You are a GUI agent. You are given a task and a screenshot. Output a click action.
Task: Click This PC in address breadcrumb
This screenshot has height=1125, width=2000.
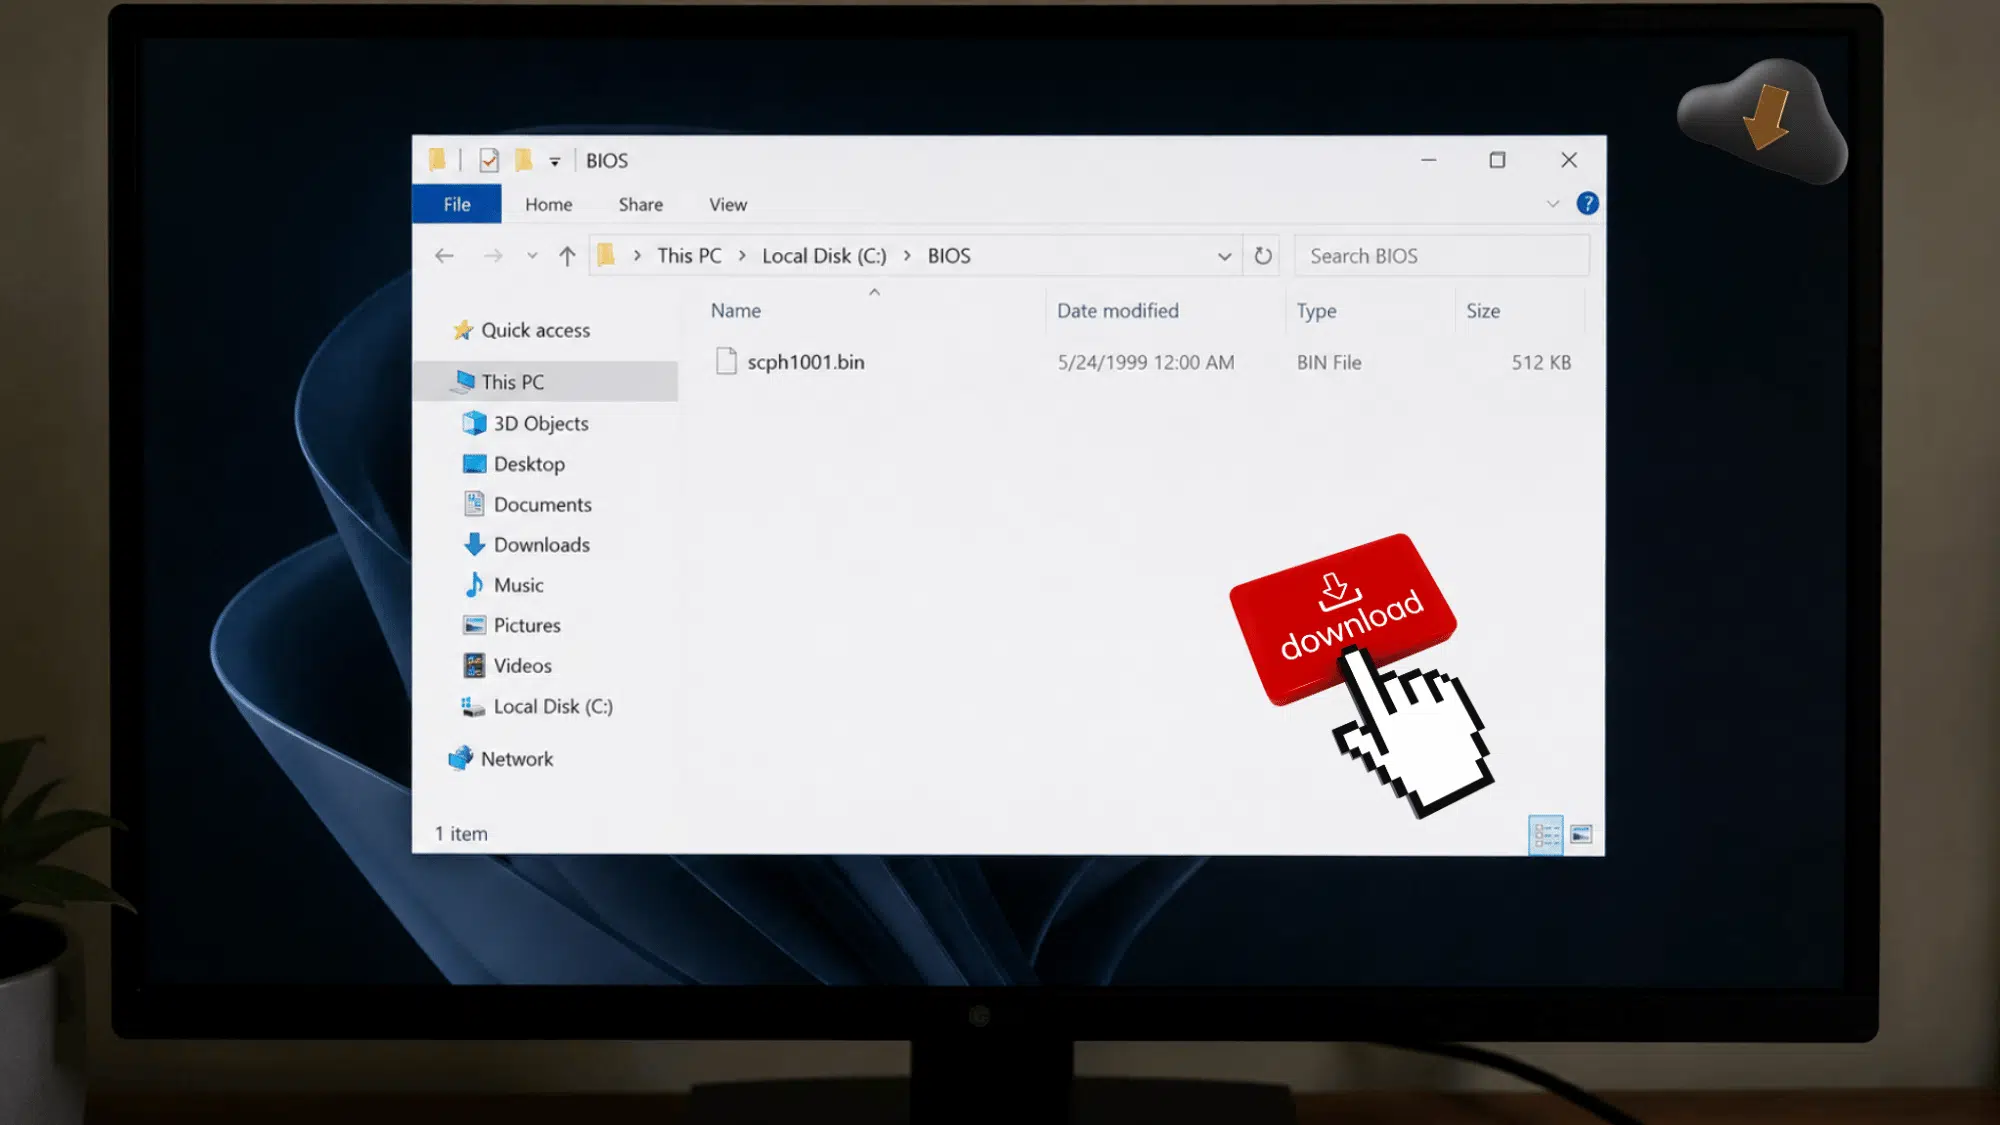click(x=690, y=256)
